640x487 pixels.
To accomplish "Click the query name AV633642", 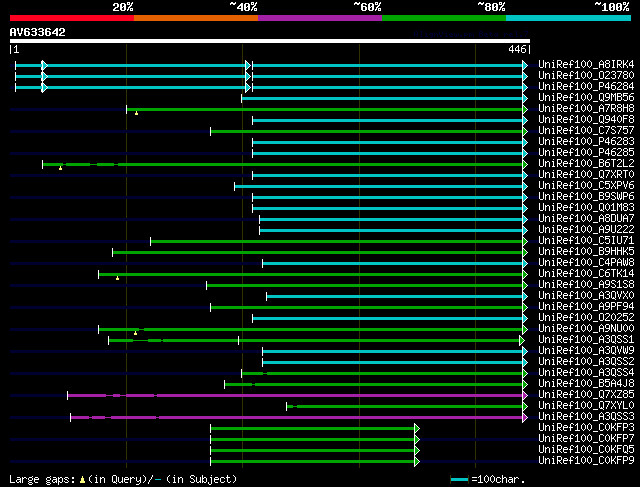I will (38, 32).
